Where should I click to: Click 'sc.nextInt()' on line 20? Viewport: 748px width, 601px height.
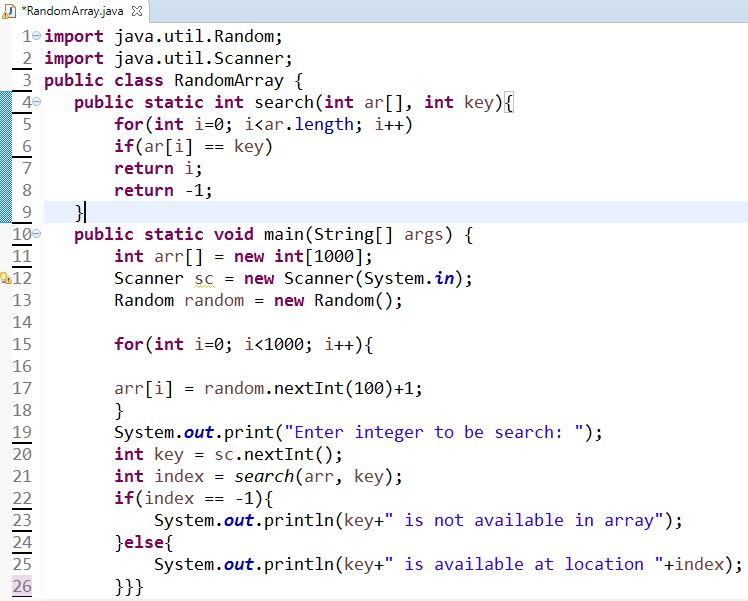pyautogui.click(x=274, y=454)
